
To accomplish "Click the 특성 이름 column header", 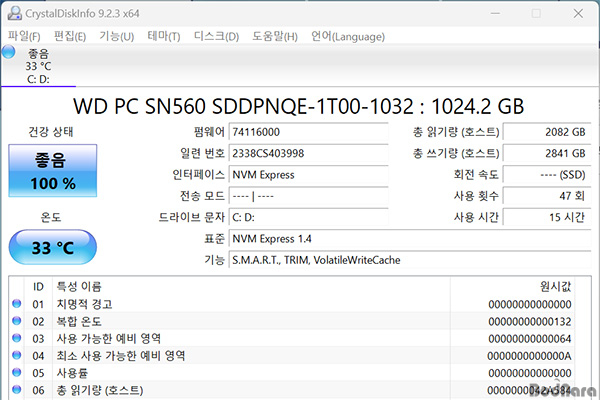I will (79, 286).
